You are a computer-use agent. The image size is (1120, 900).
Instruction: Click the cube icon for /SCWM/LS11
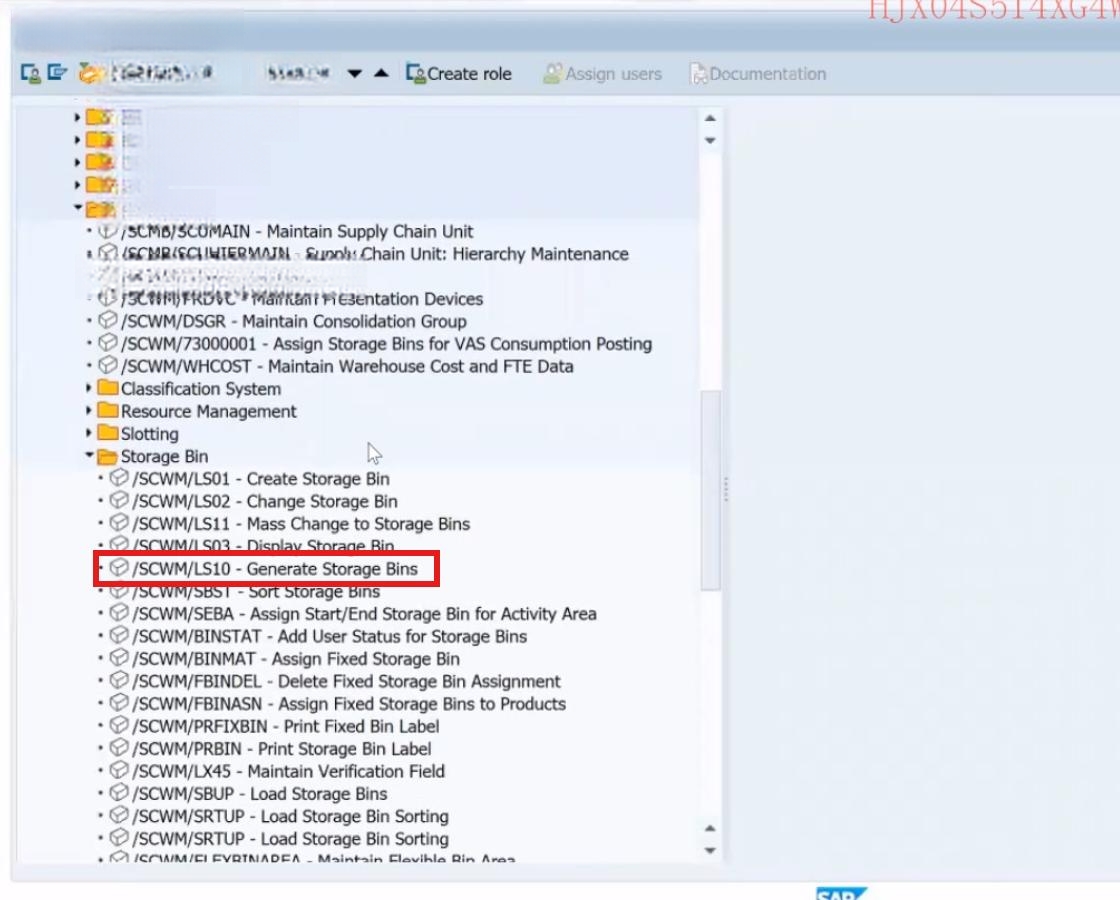[x=119, y=523]
